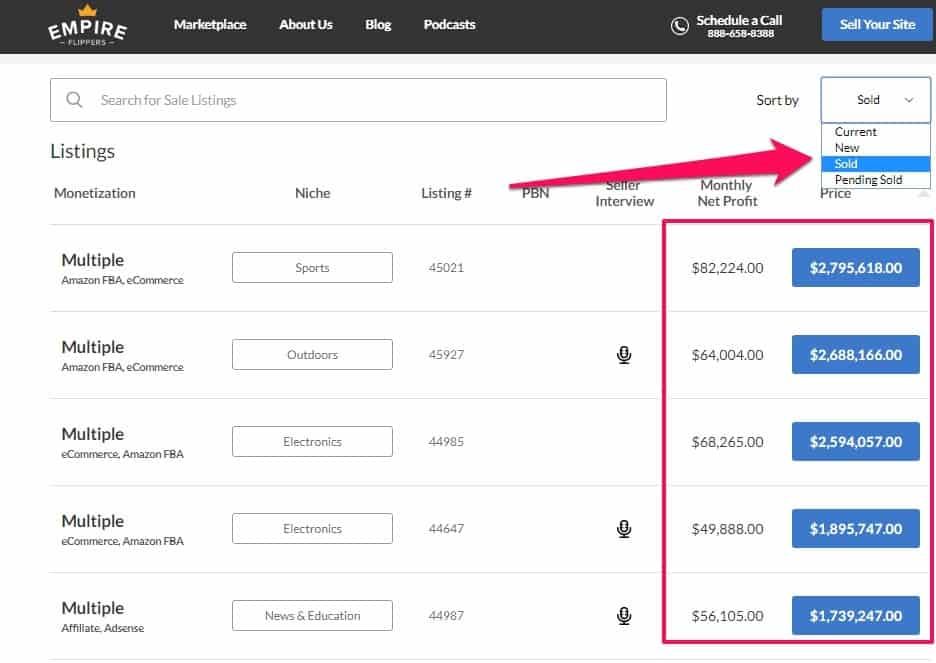
Task: Open the Marketplace menu
Action: coord(210,24)
